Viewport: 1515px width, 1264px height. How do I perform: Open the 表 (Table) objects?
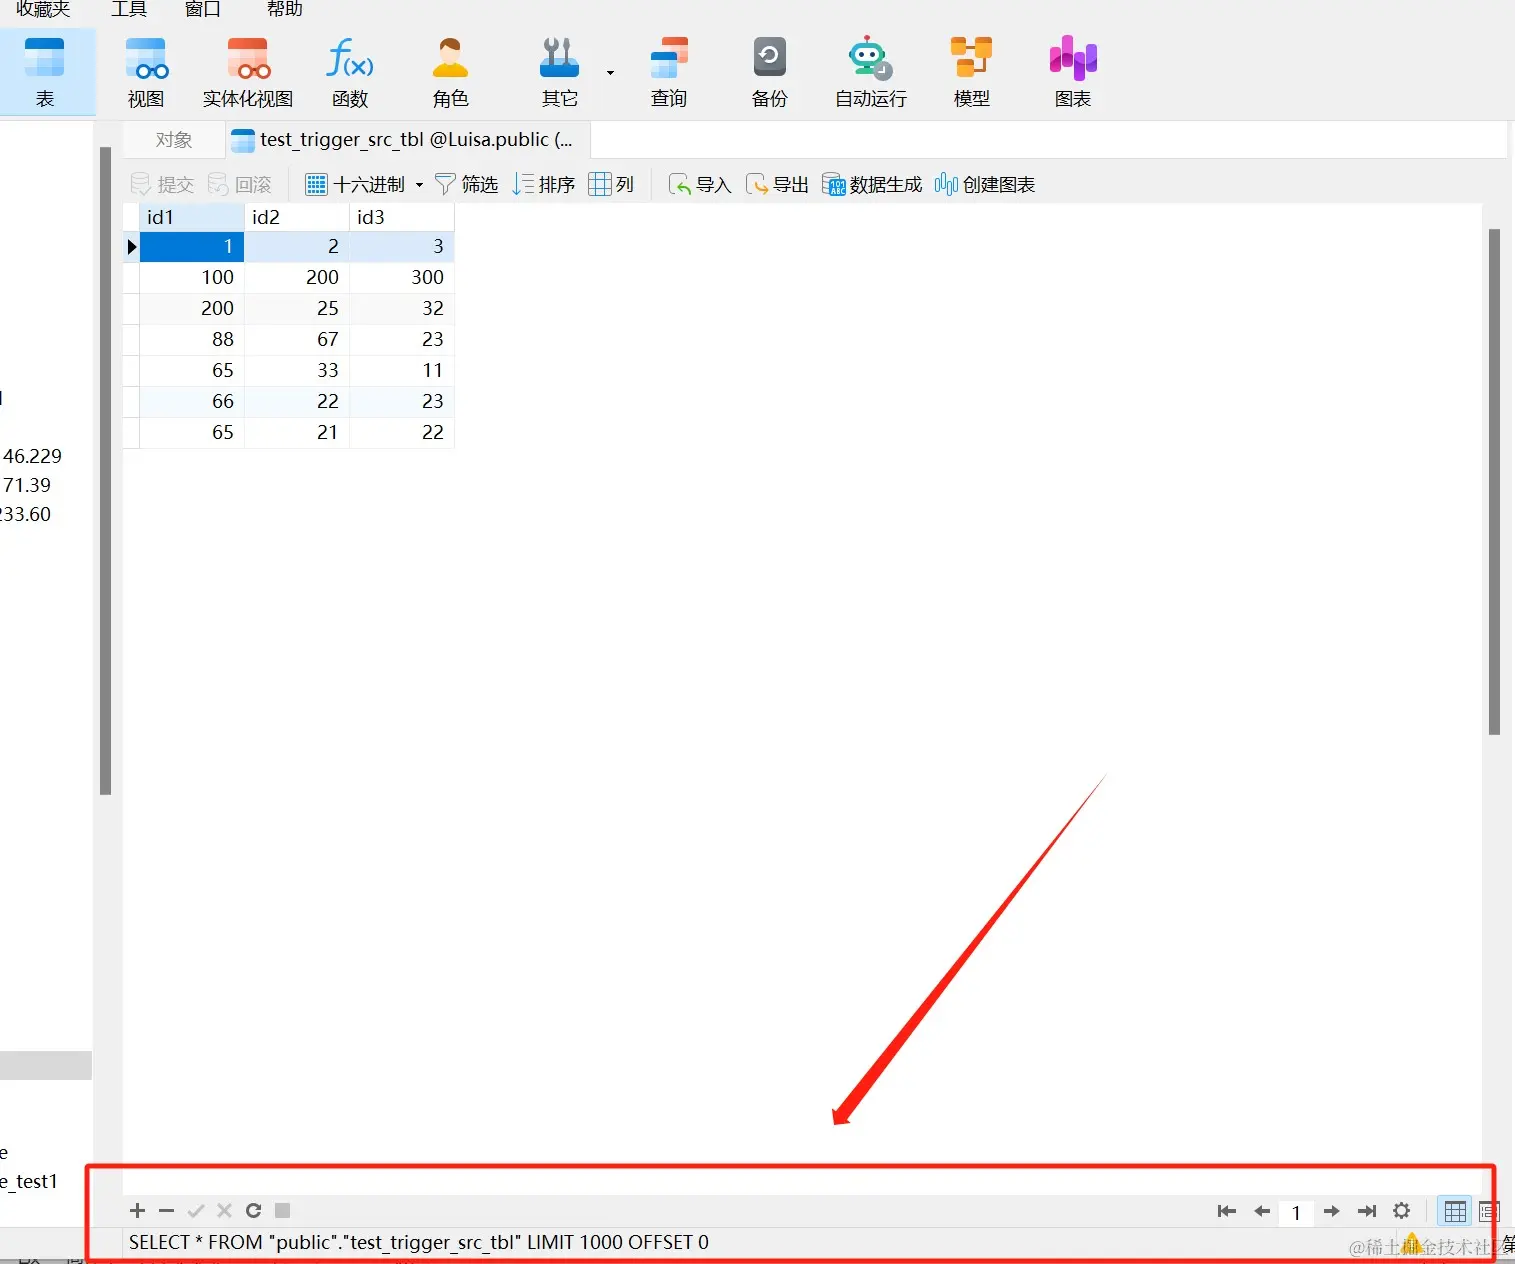pos(45,72)
